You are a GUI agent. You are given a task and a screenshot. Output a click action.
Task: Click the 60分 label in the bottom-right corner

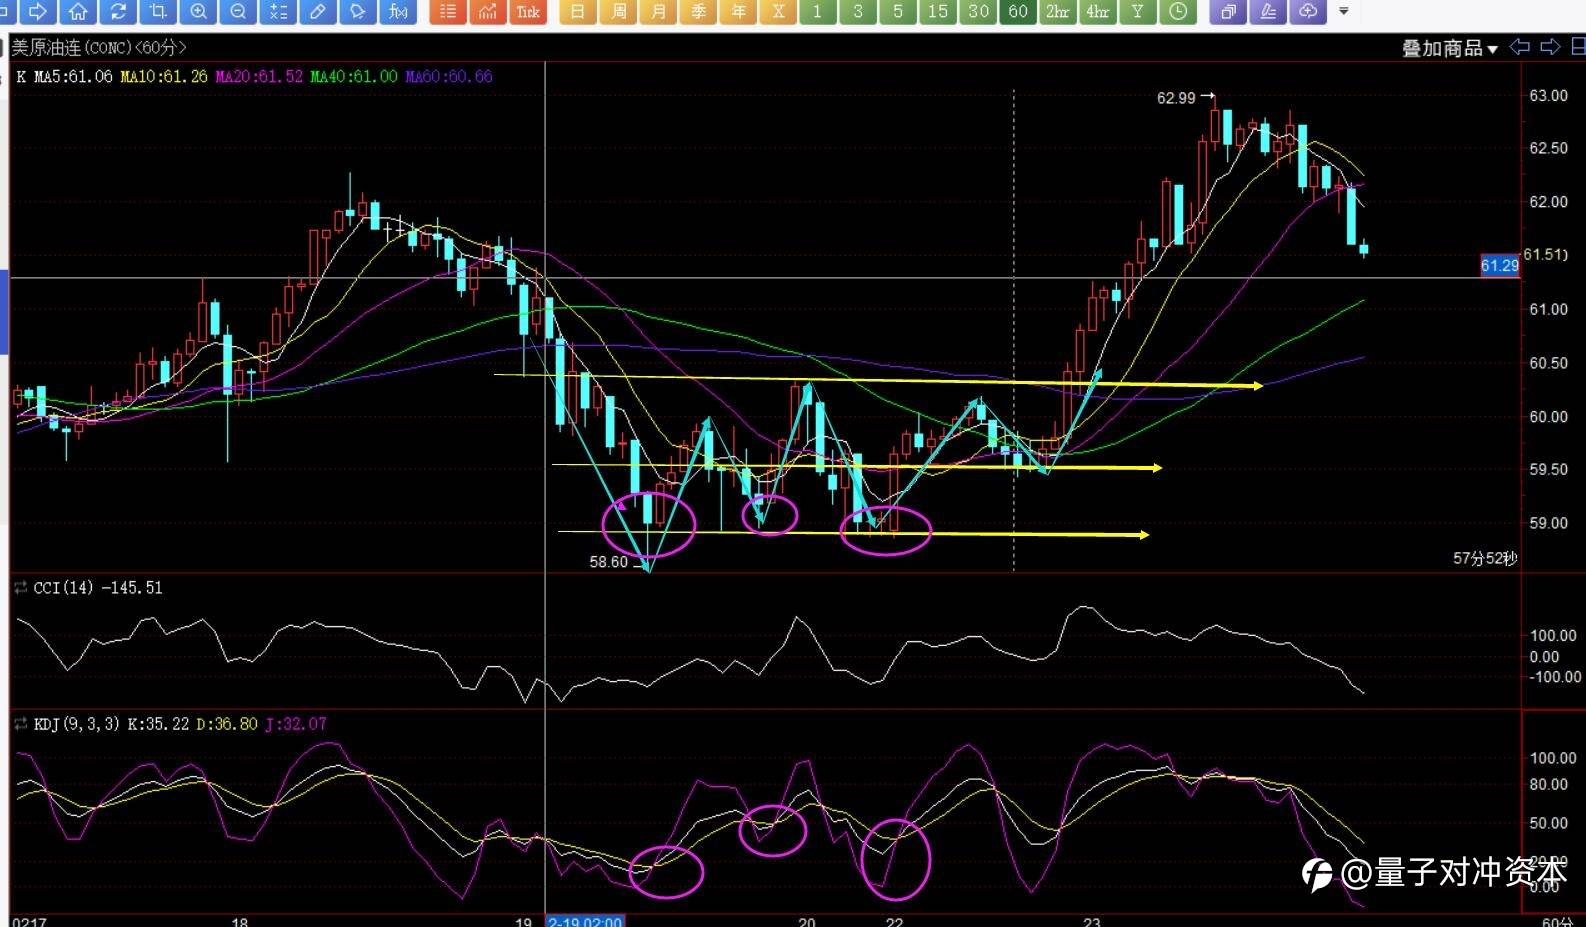(x=1558, y=922)
